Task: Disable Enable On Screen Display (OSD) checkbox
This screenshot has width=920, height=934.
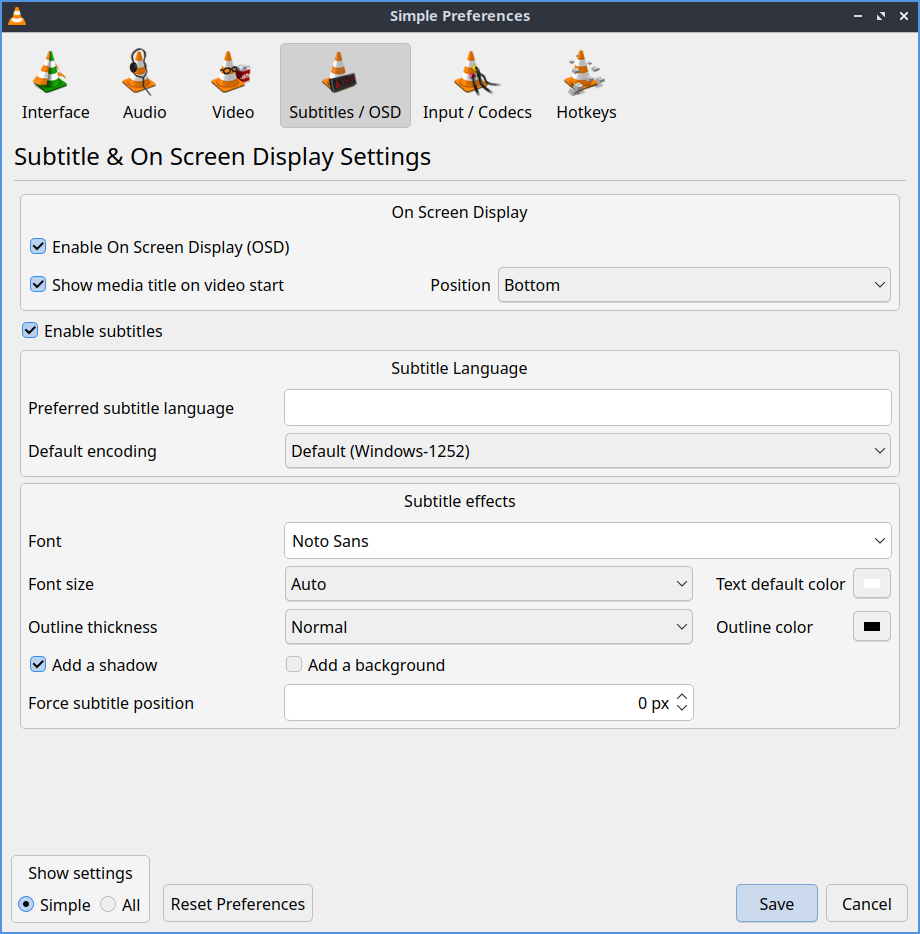Action: [x=38, y=247]
